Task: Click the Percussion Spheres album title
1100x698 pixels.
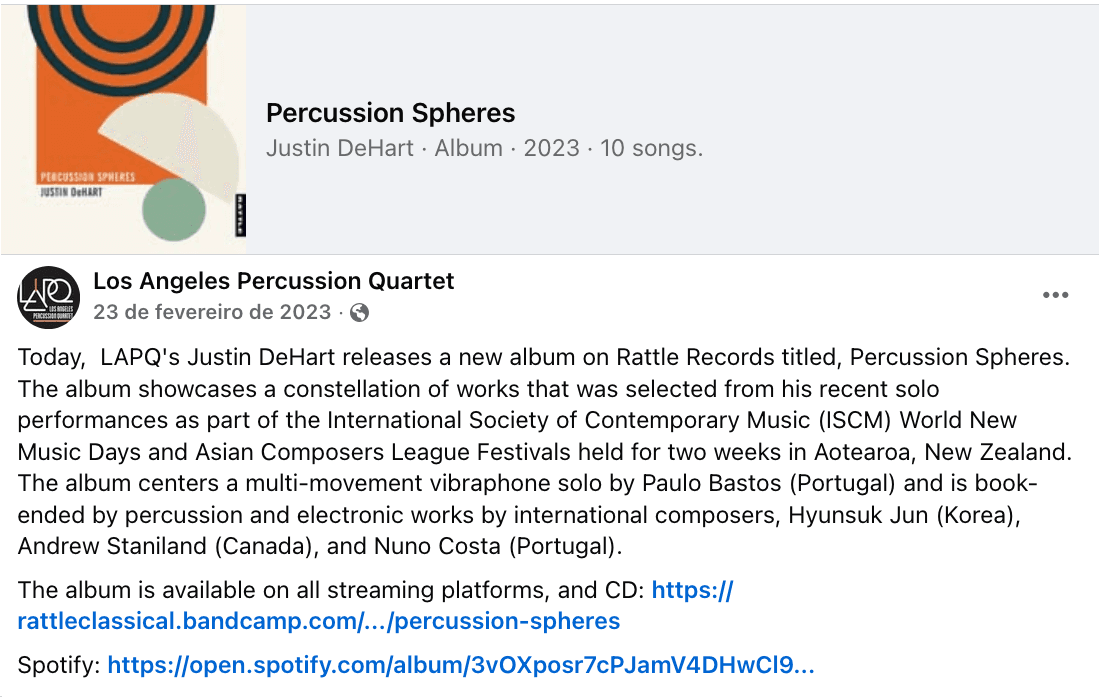Action: (390, 113)
